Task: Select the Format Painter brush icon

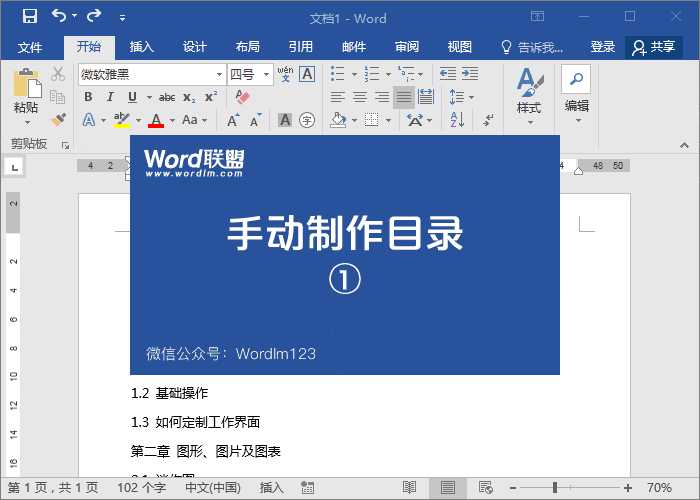Action: [58, 119]
